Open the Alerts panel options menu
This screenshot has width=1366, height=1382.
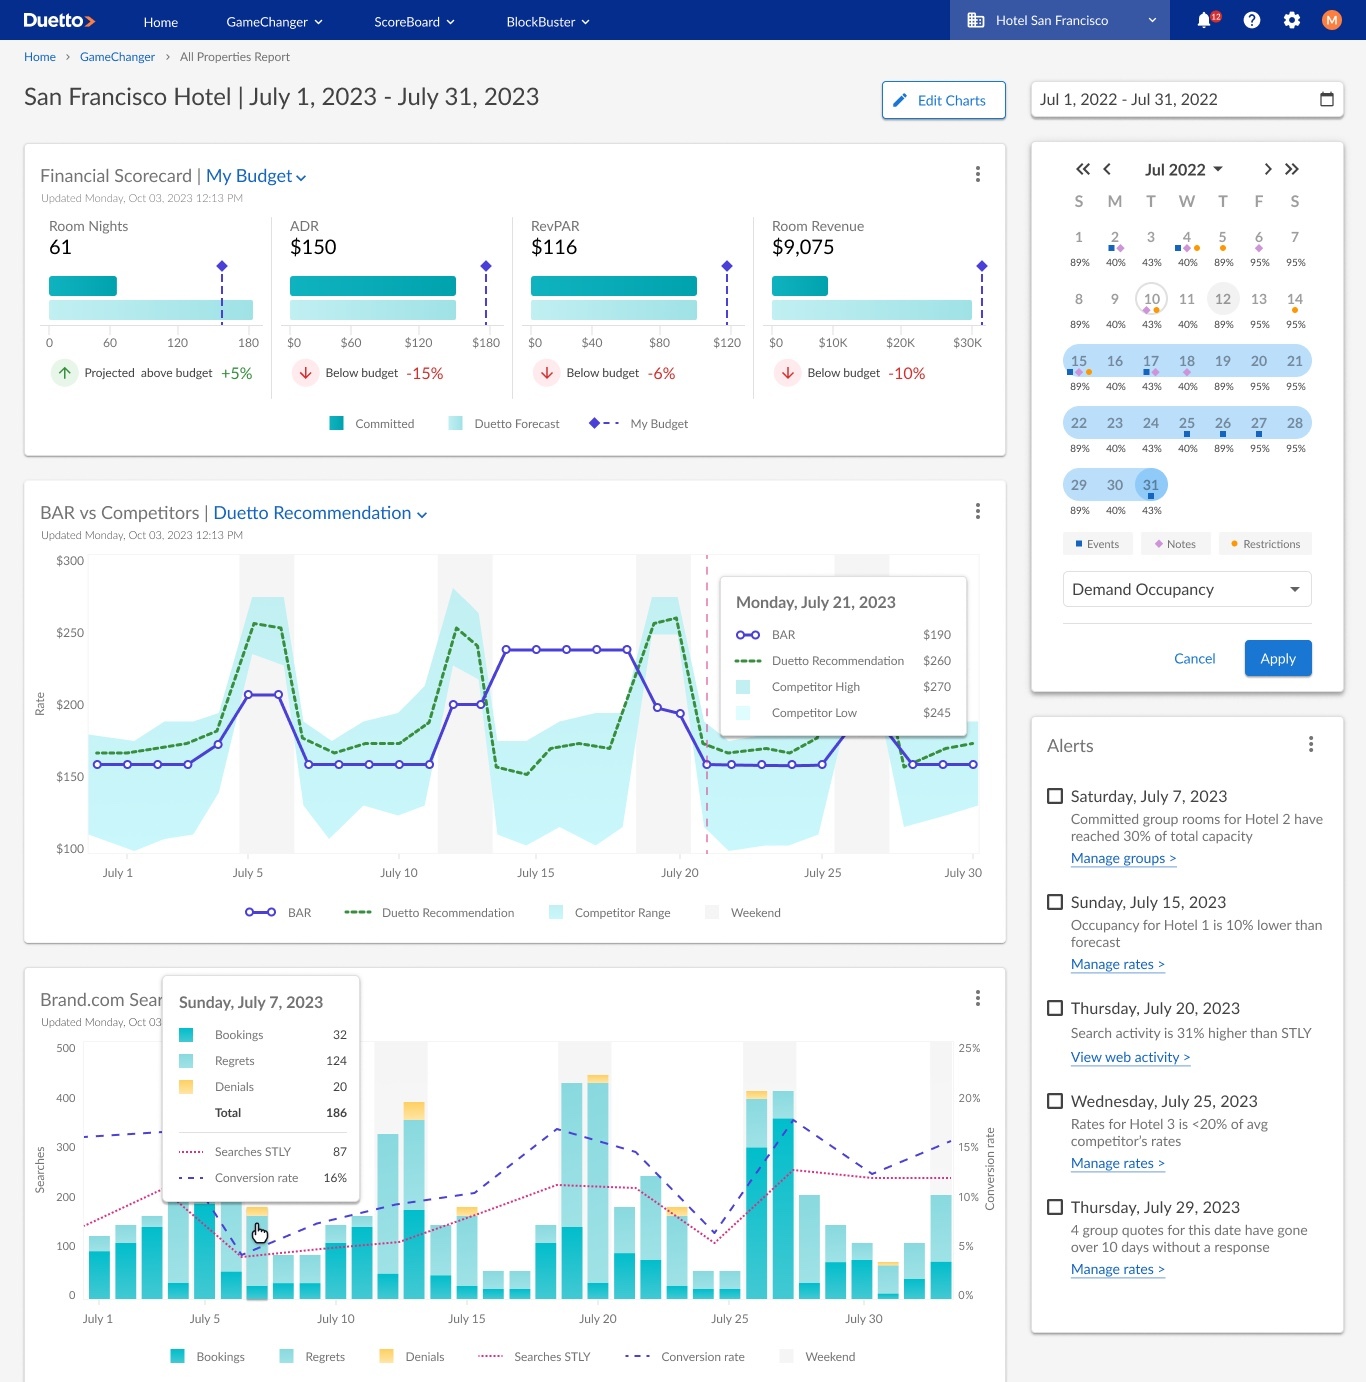pyautogui.click(x=1310, y=744)
